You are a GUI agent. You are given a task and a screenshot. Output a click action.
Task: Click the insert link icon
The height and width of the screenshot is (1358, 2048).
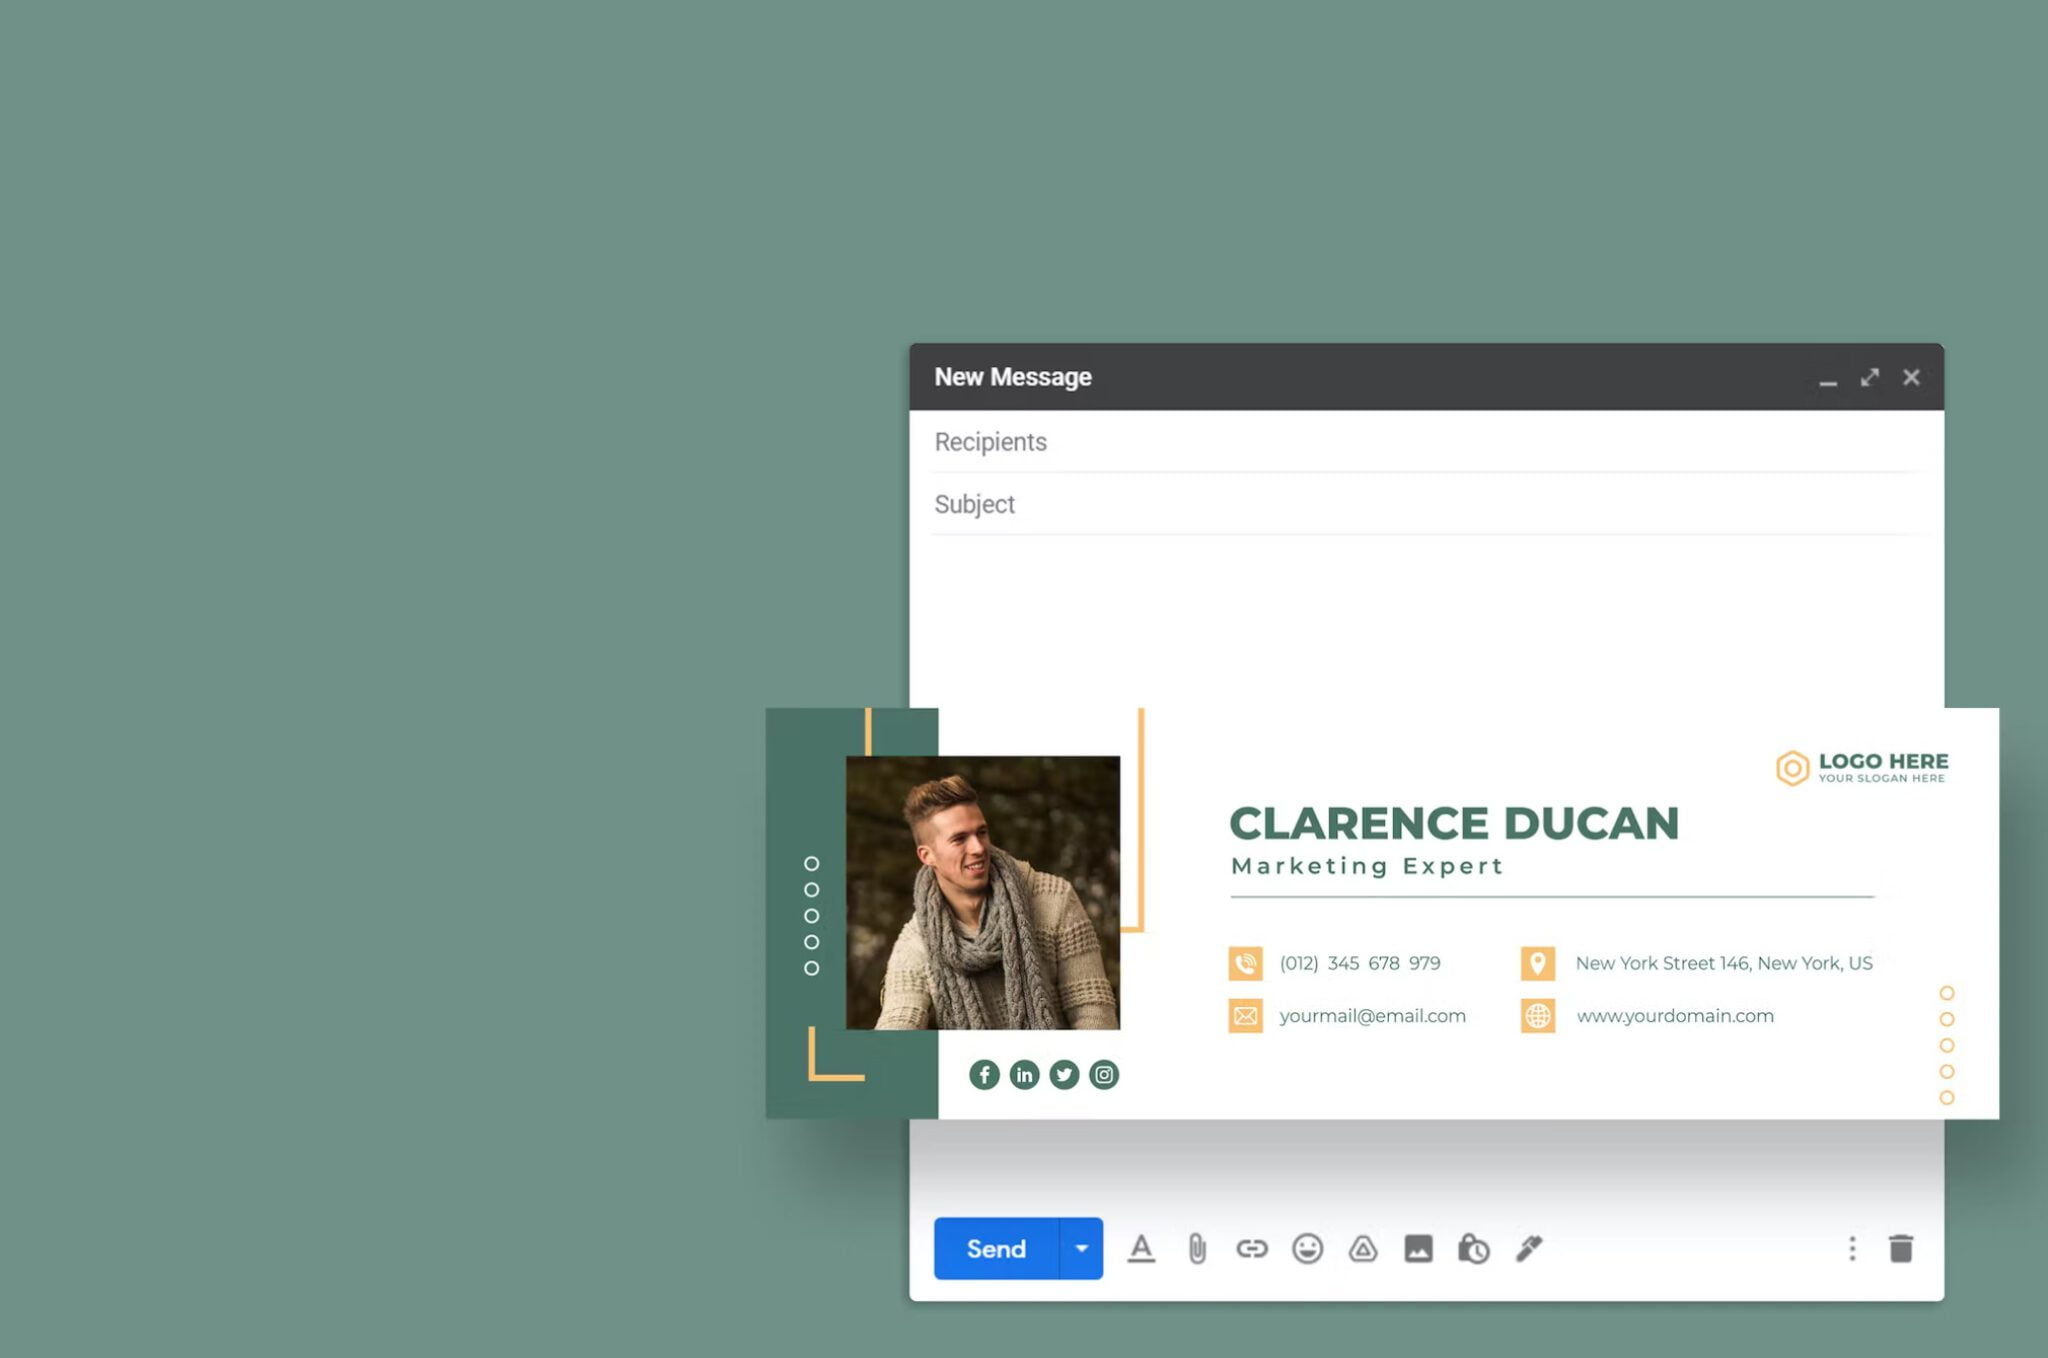1252,1248
